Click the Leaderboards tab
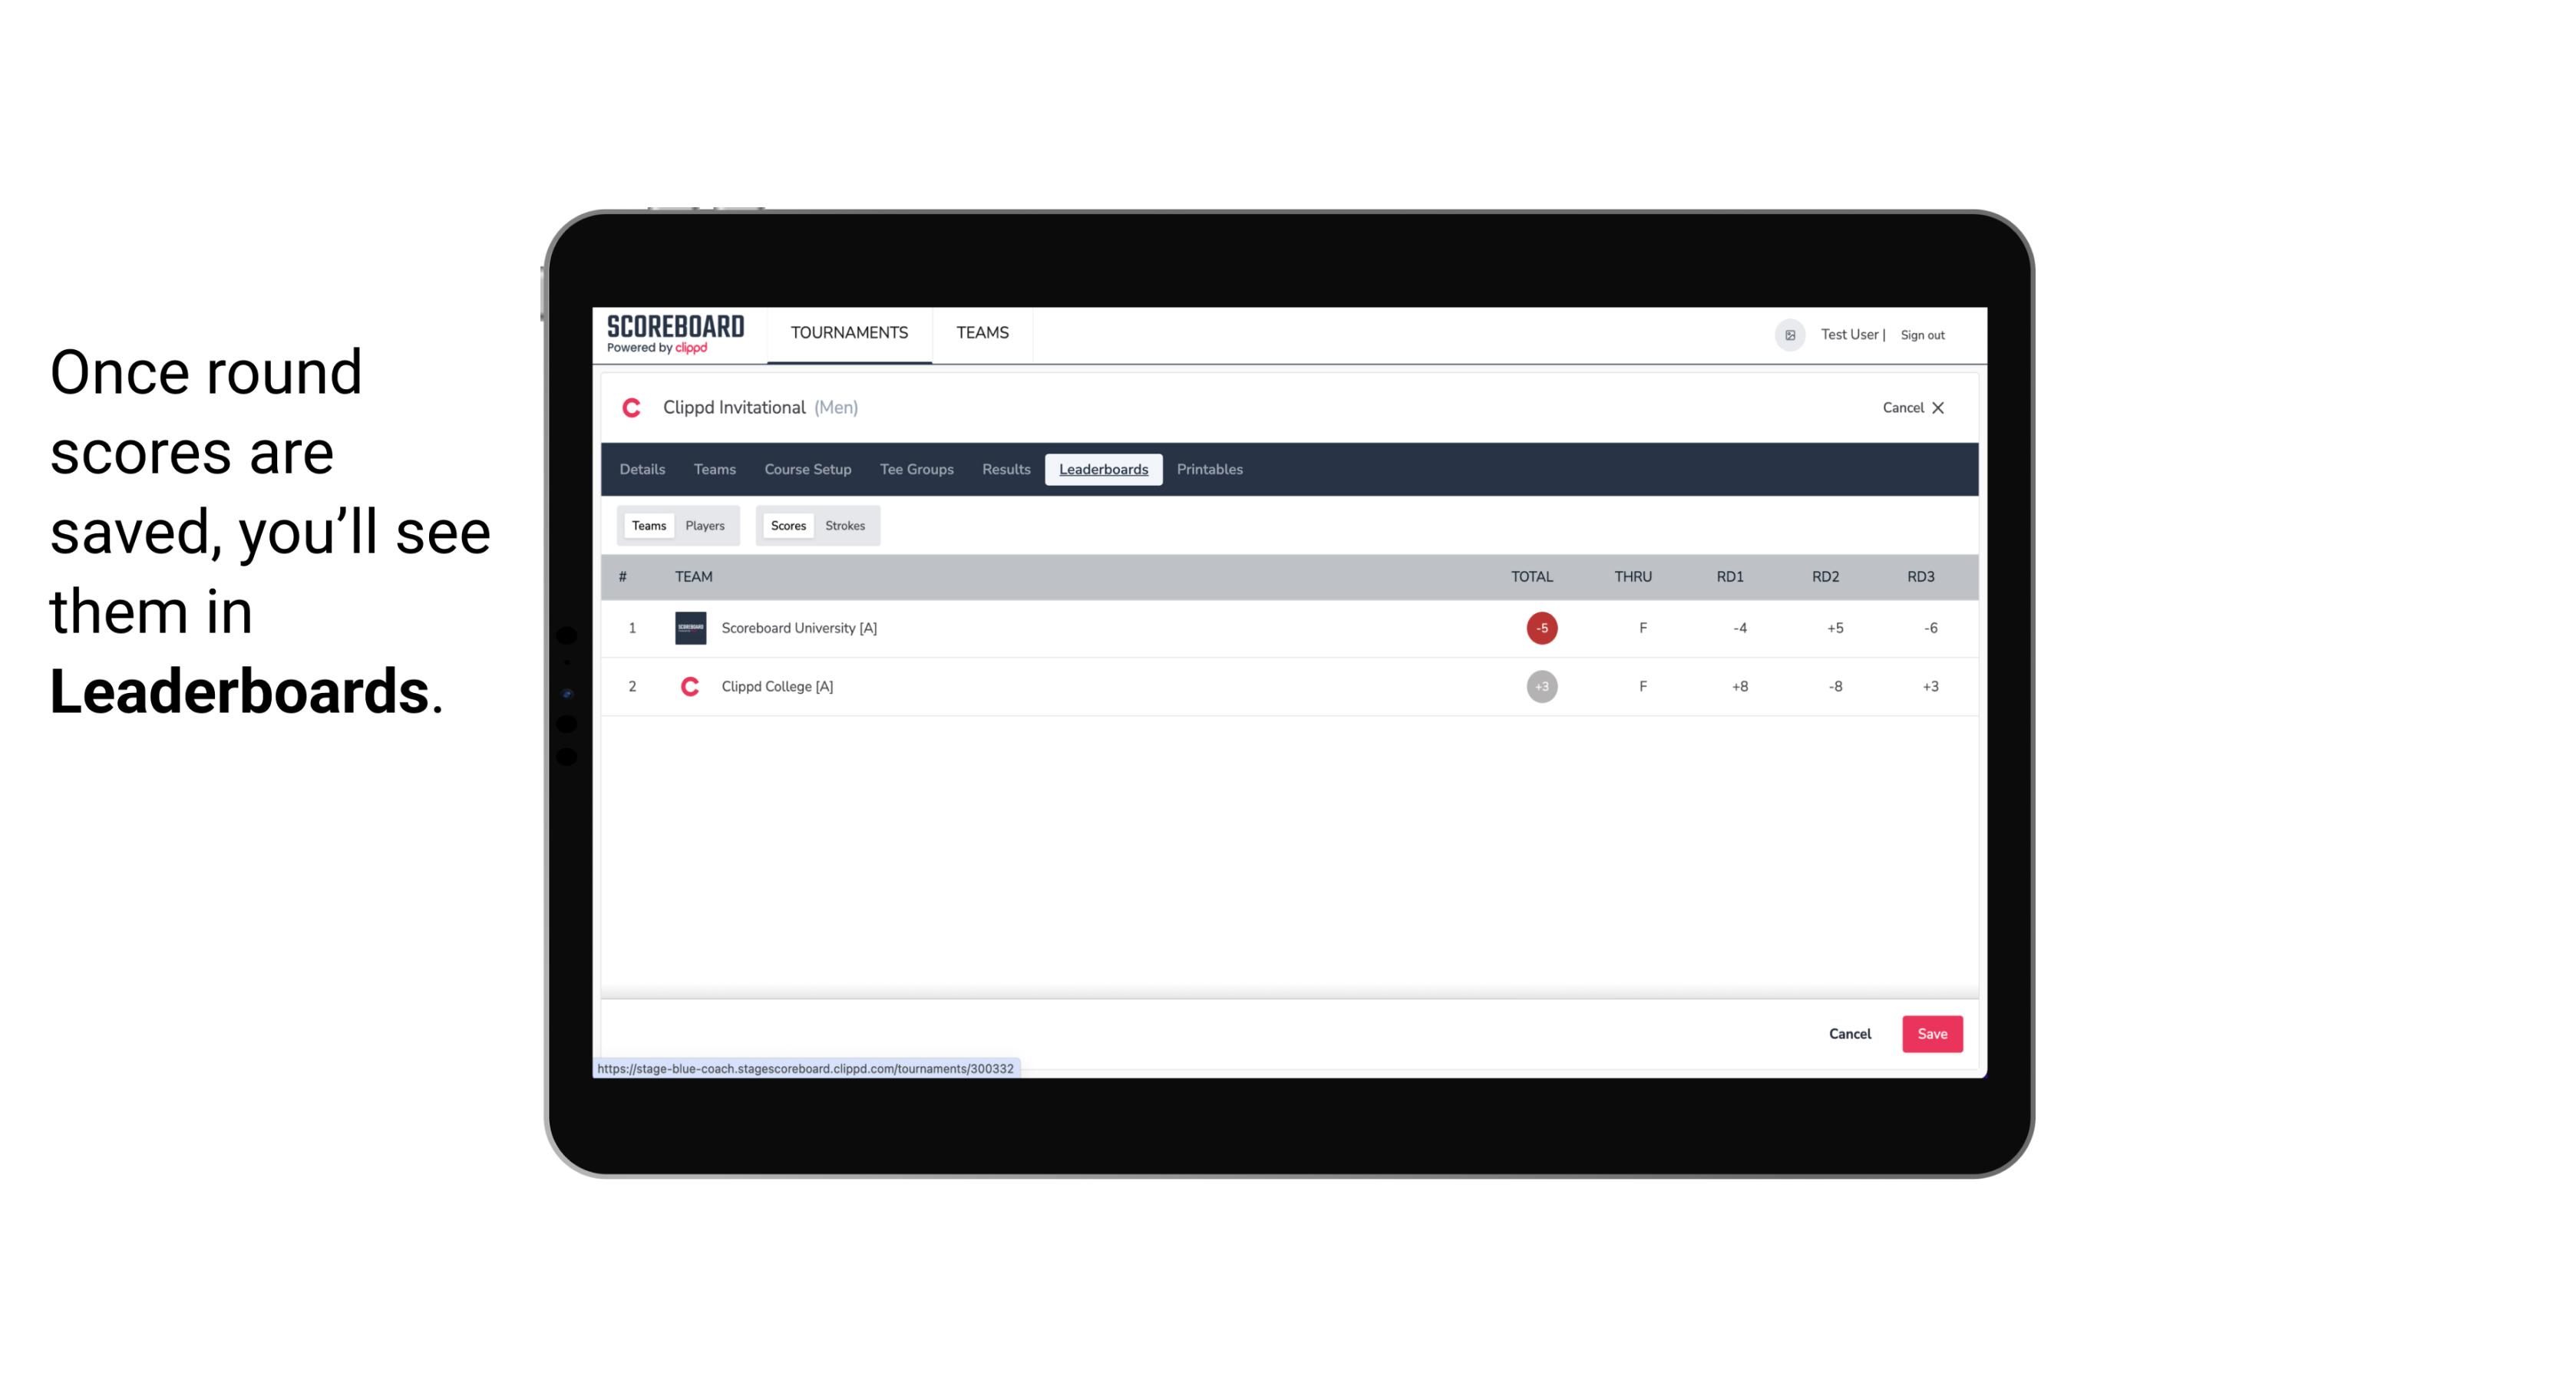 point(1105,470)
